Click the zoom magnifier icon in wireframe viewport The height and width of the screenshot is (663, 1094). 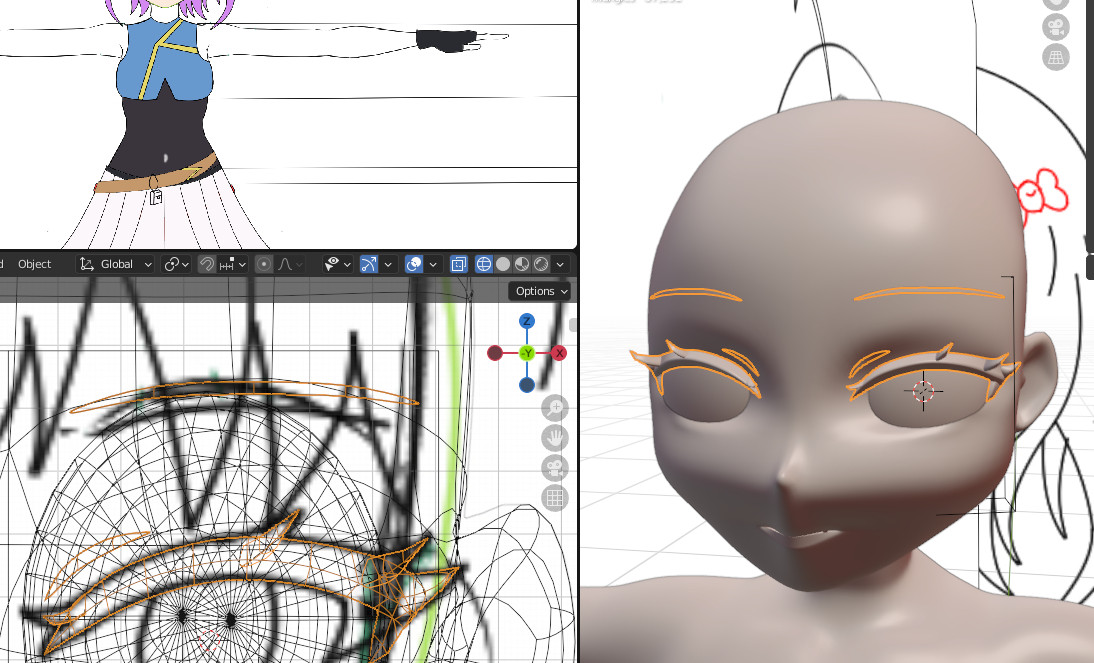(x=555, y=408)
